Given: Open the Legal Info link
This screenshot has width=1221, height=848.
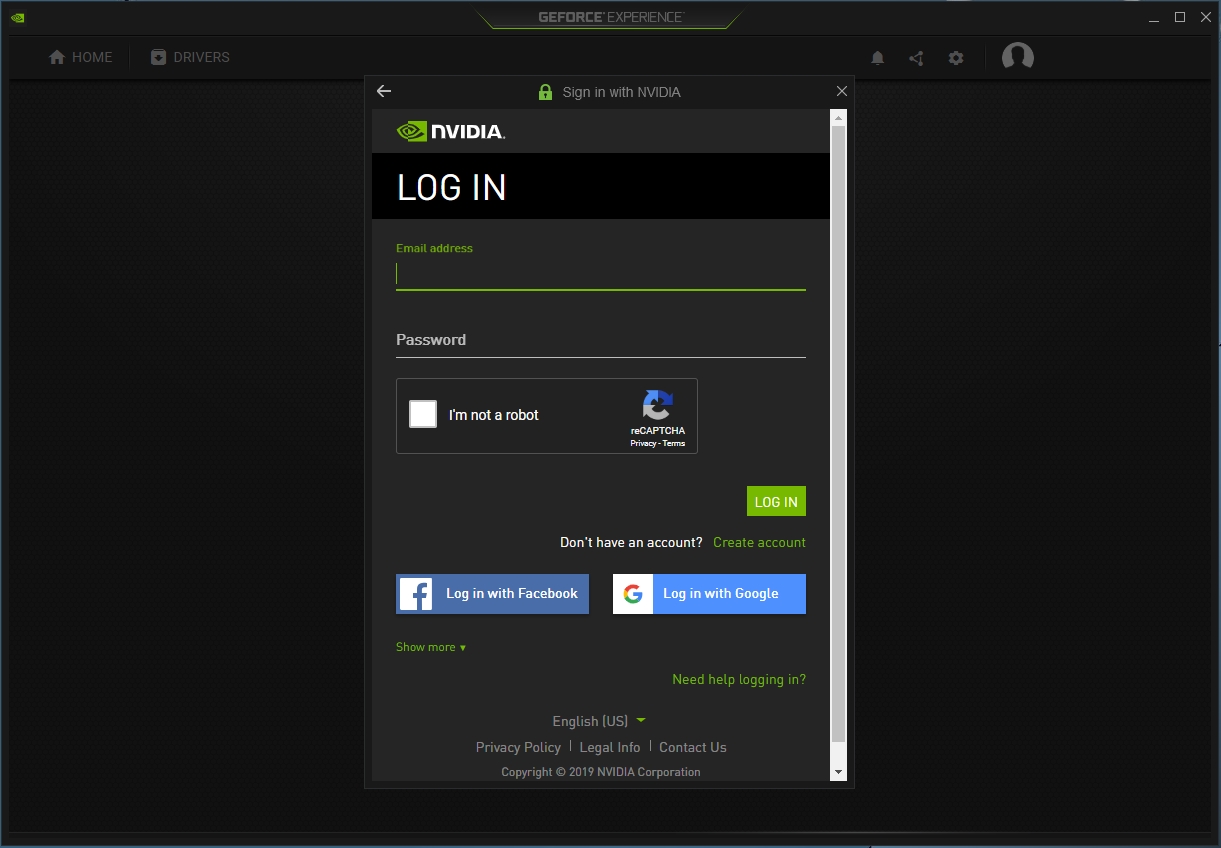Looking at the screenshot, I should pyautogui.click(x=610, y=747).
